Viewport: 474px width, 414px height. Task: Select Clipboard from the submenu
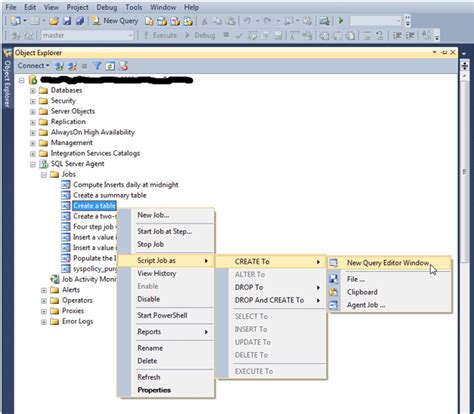click(390, 292)
